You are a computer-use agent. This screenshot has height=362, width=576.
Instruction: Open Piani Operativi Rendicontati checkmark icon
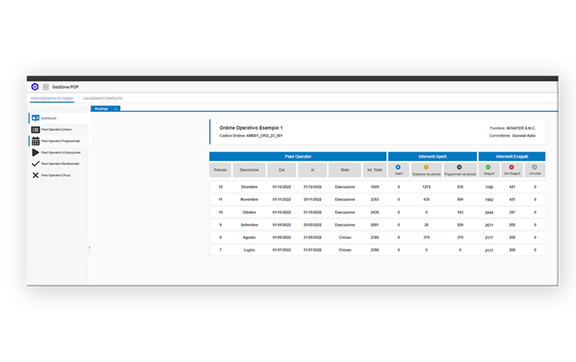point(36,164)
